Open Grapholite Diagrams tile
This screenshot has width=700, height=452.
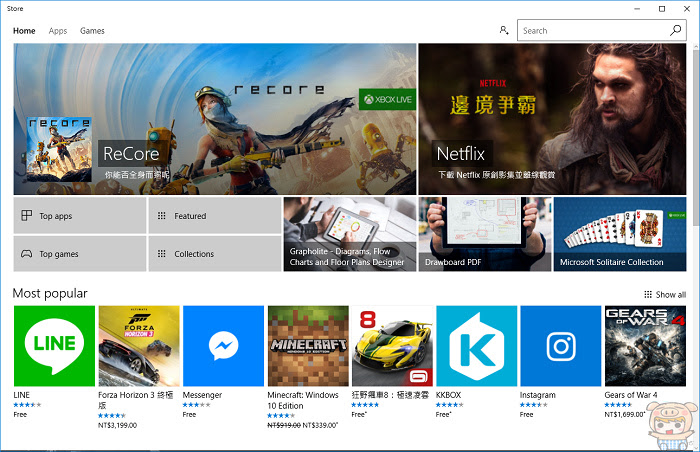[x=350, y=234]
